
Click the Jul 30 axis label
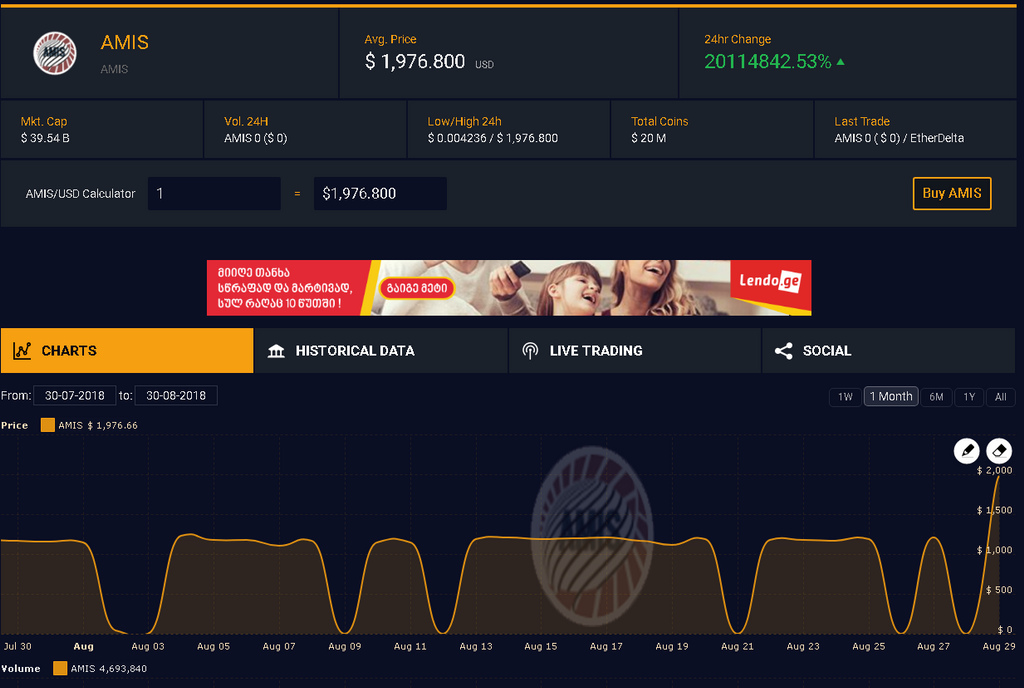(x=18, y=646)
